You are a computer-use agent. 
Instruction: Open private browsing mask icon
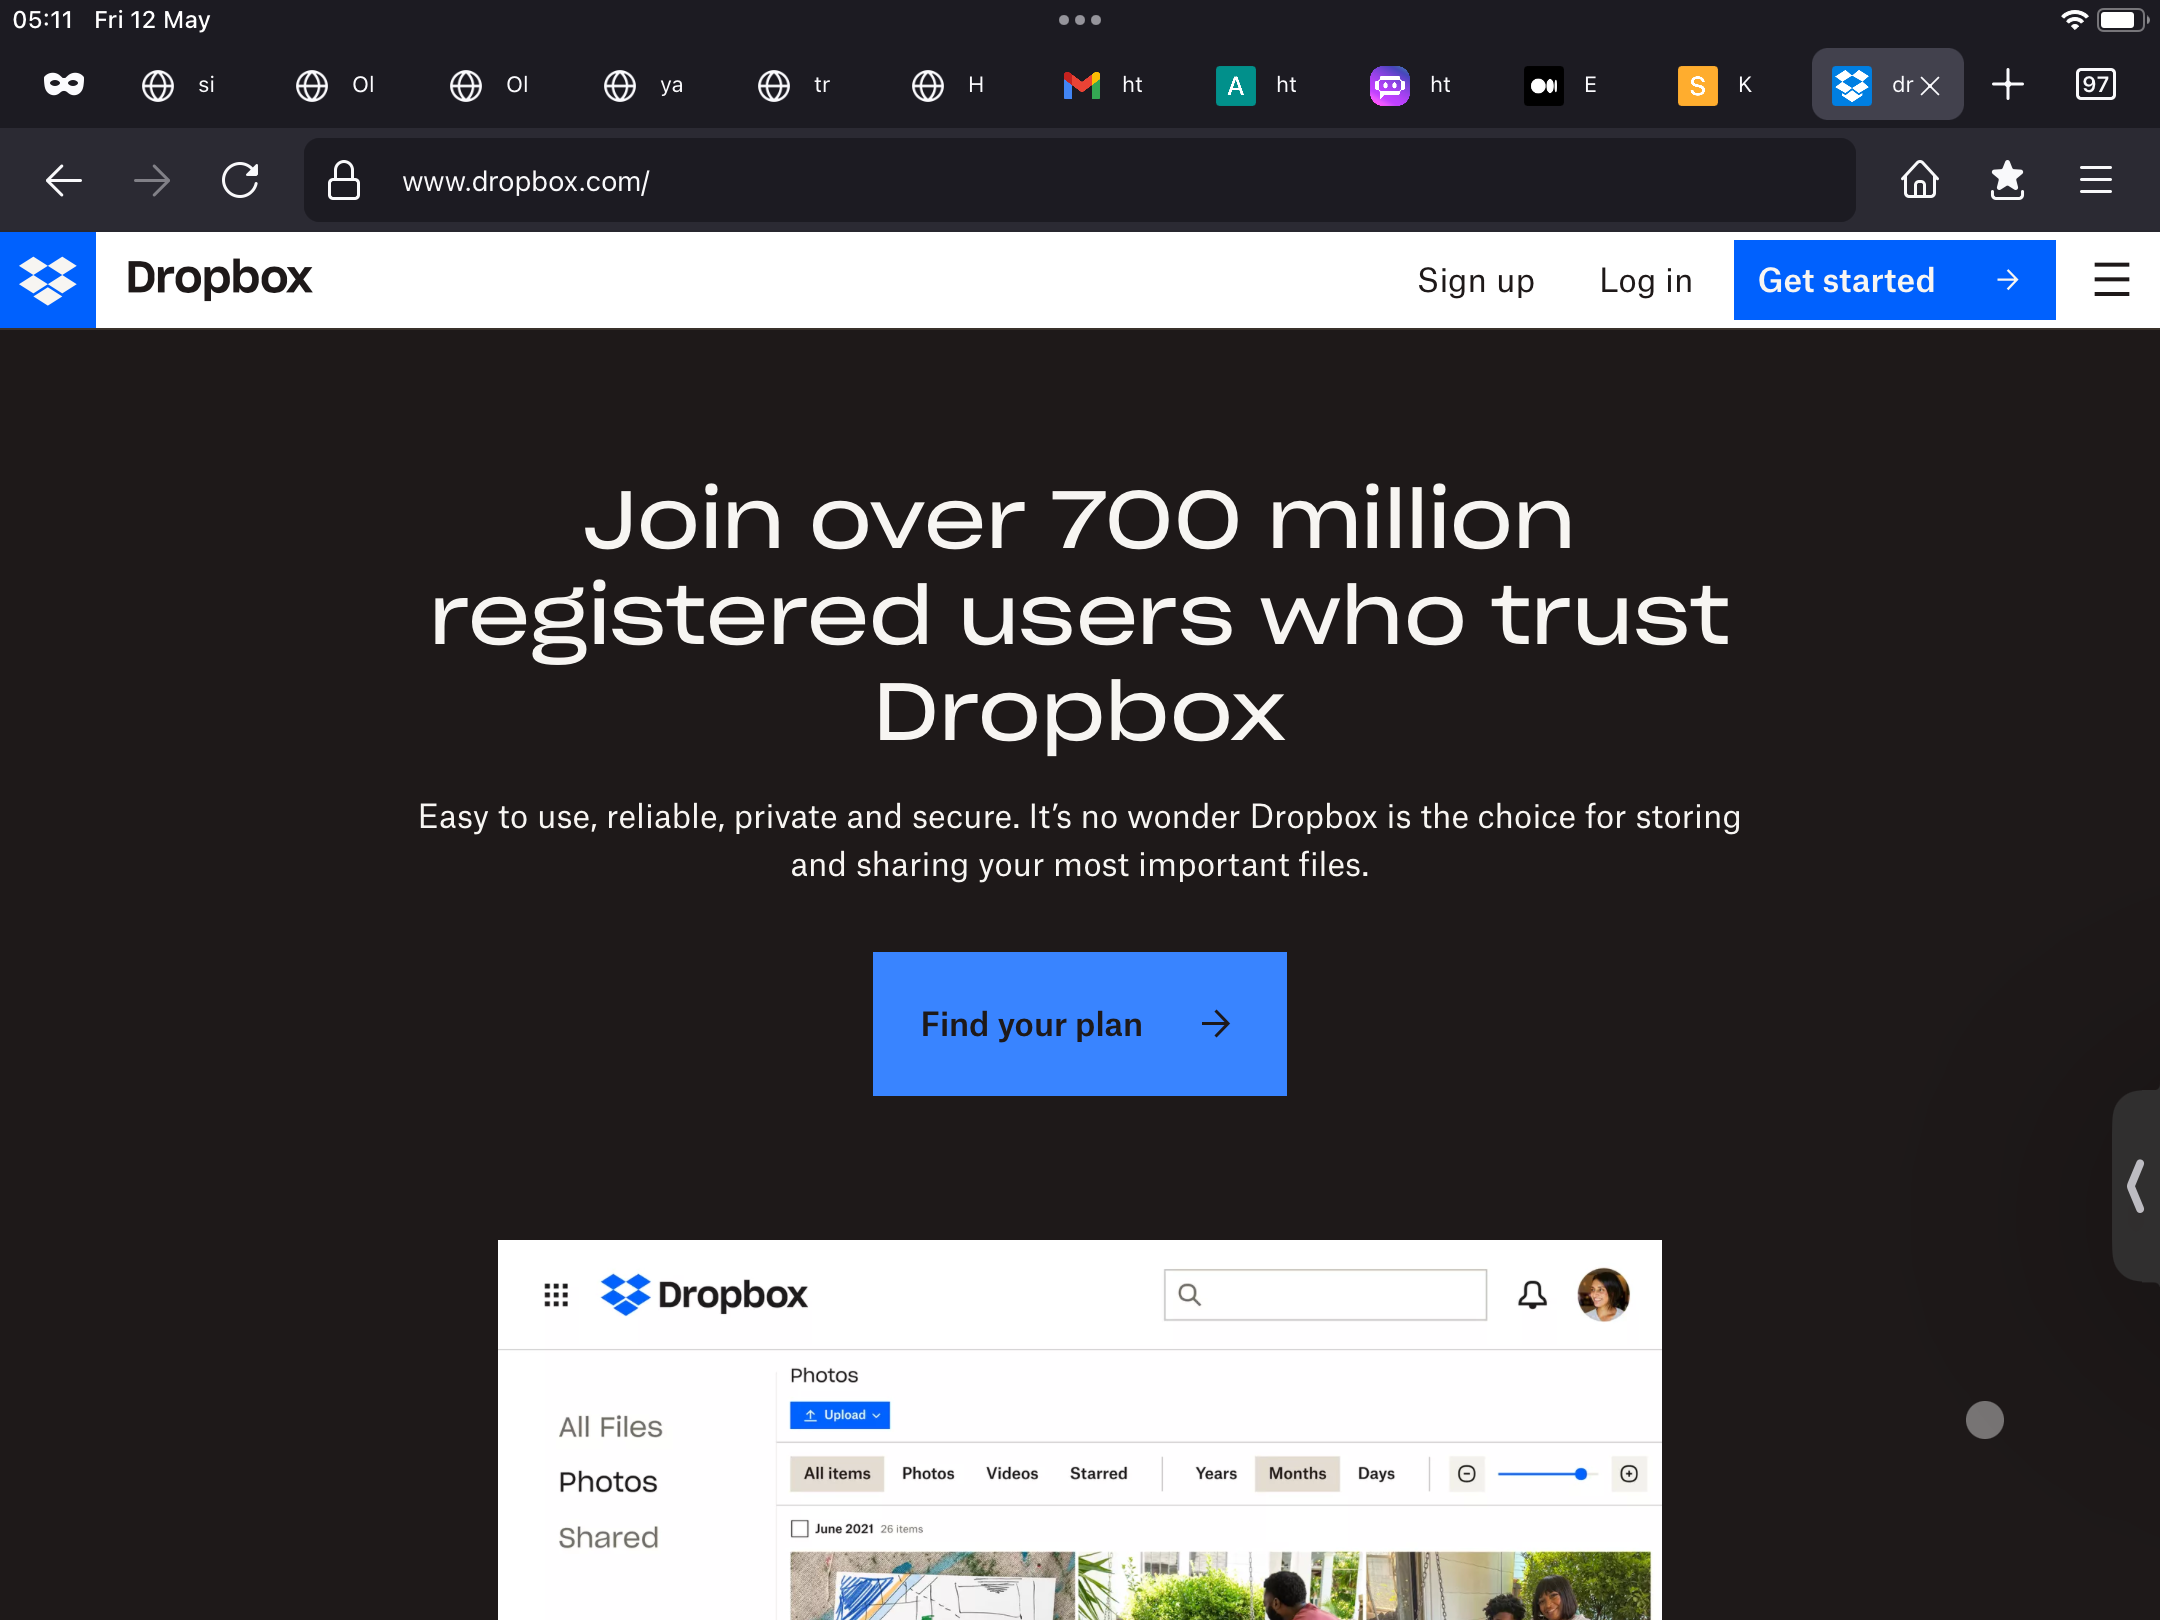[64, 84]
